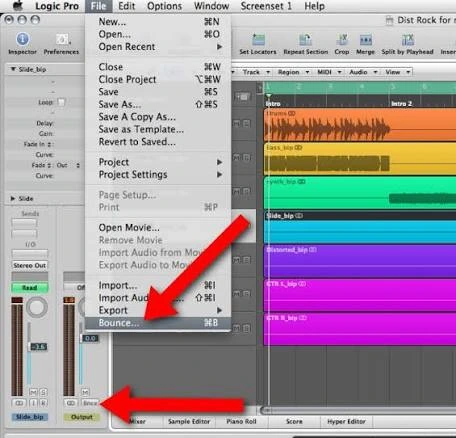
Task: Click the Set Locators toolbar icon
Action: point(258,40)
